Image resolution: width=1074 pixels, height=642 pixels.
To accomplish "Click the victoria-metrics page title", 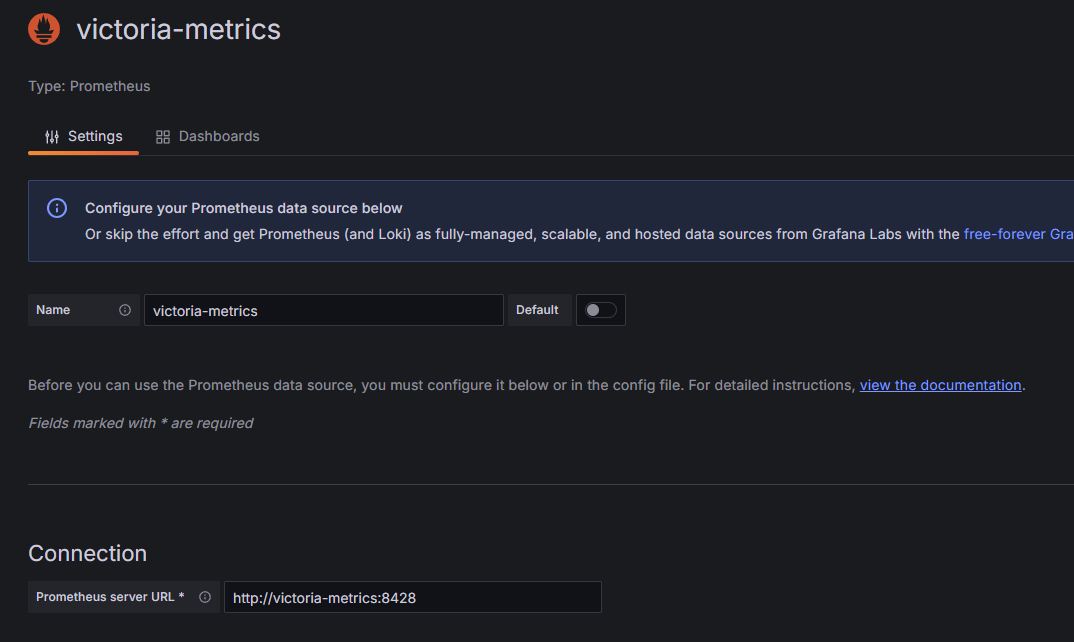I will pos(178,30).
